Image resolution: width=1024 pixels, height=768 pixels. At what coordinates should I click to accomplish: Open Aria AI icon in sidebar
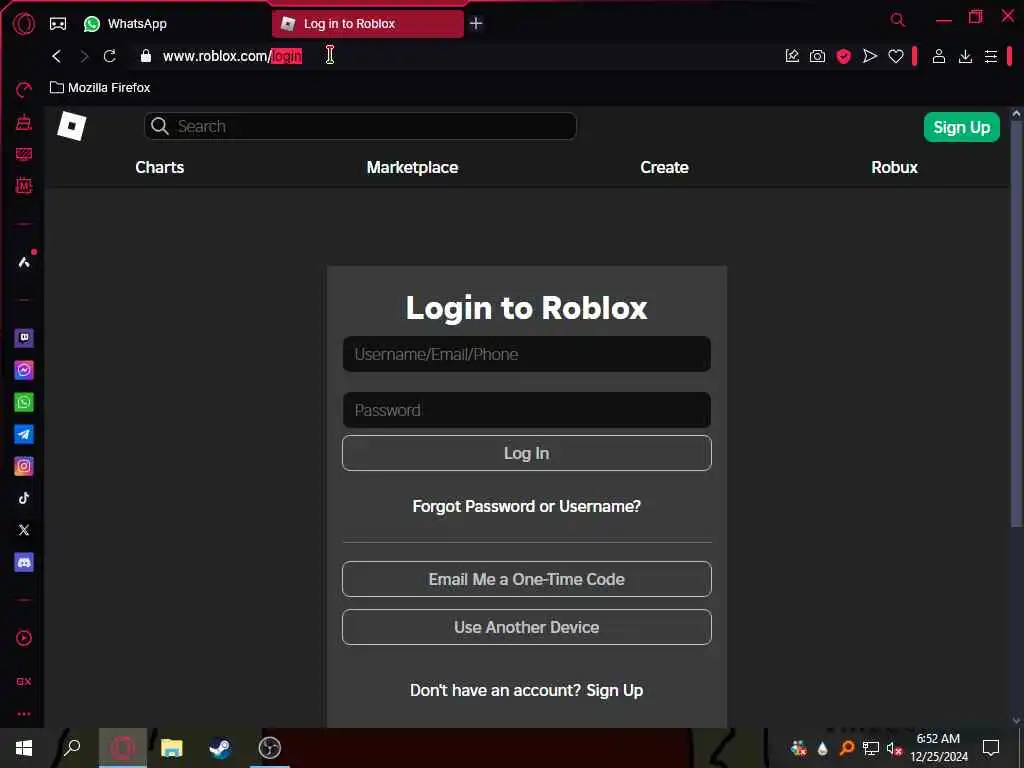(24, 262)
